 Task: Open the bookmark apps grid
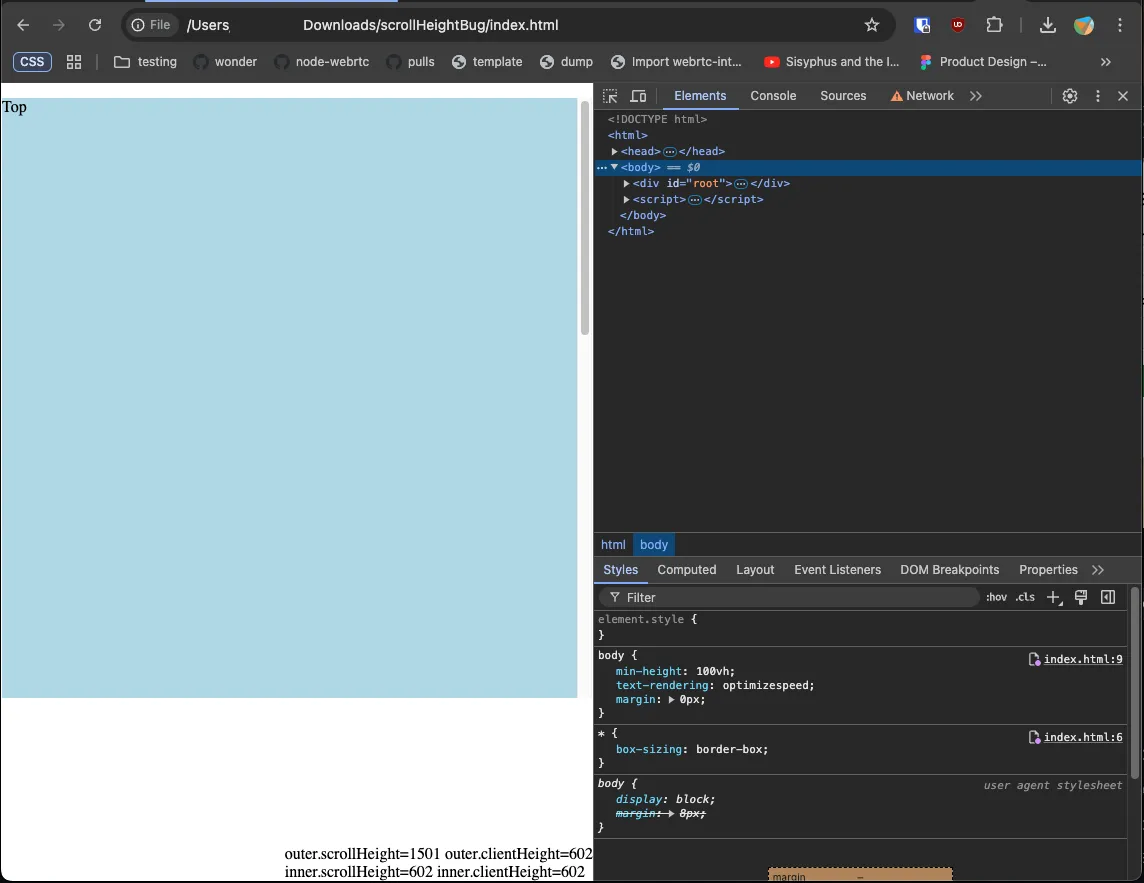(74, 62)
